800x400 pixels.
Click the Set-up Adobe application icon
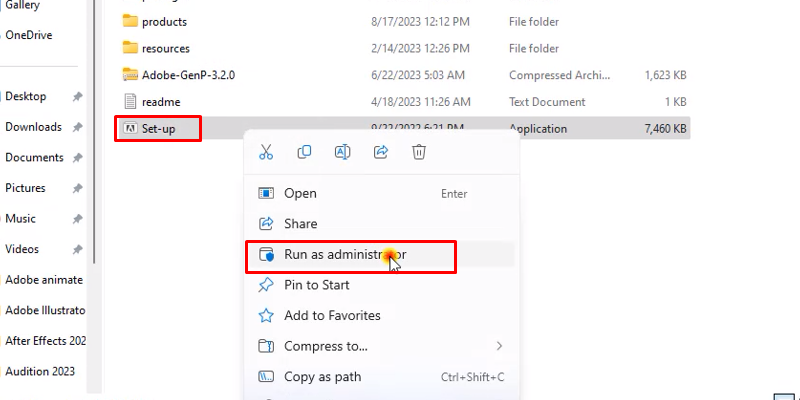tap(131, 128)
